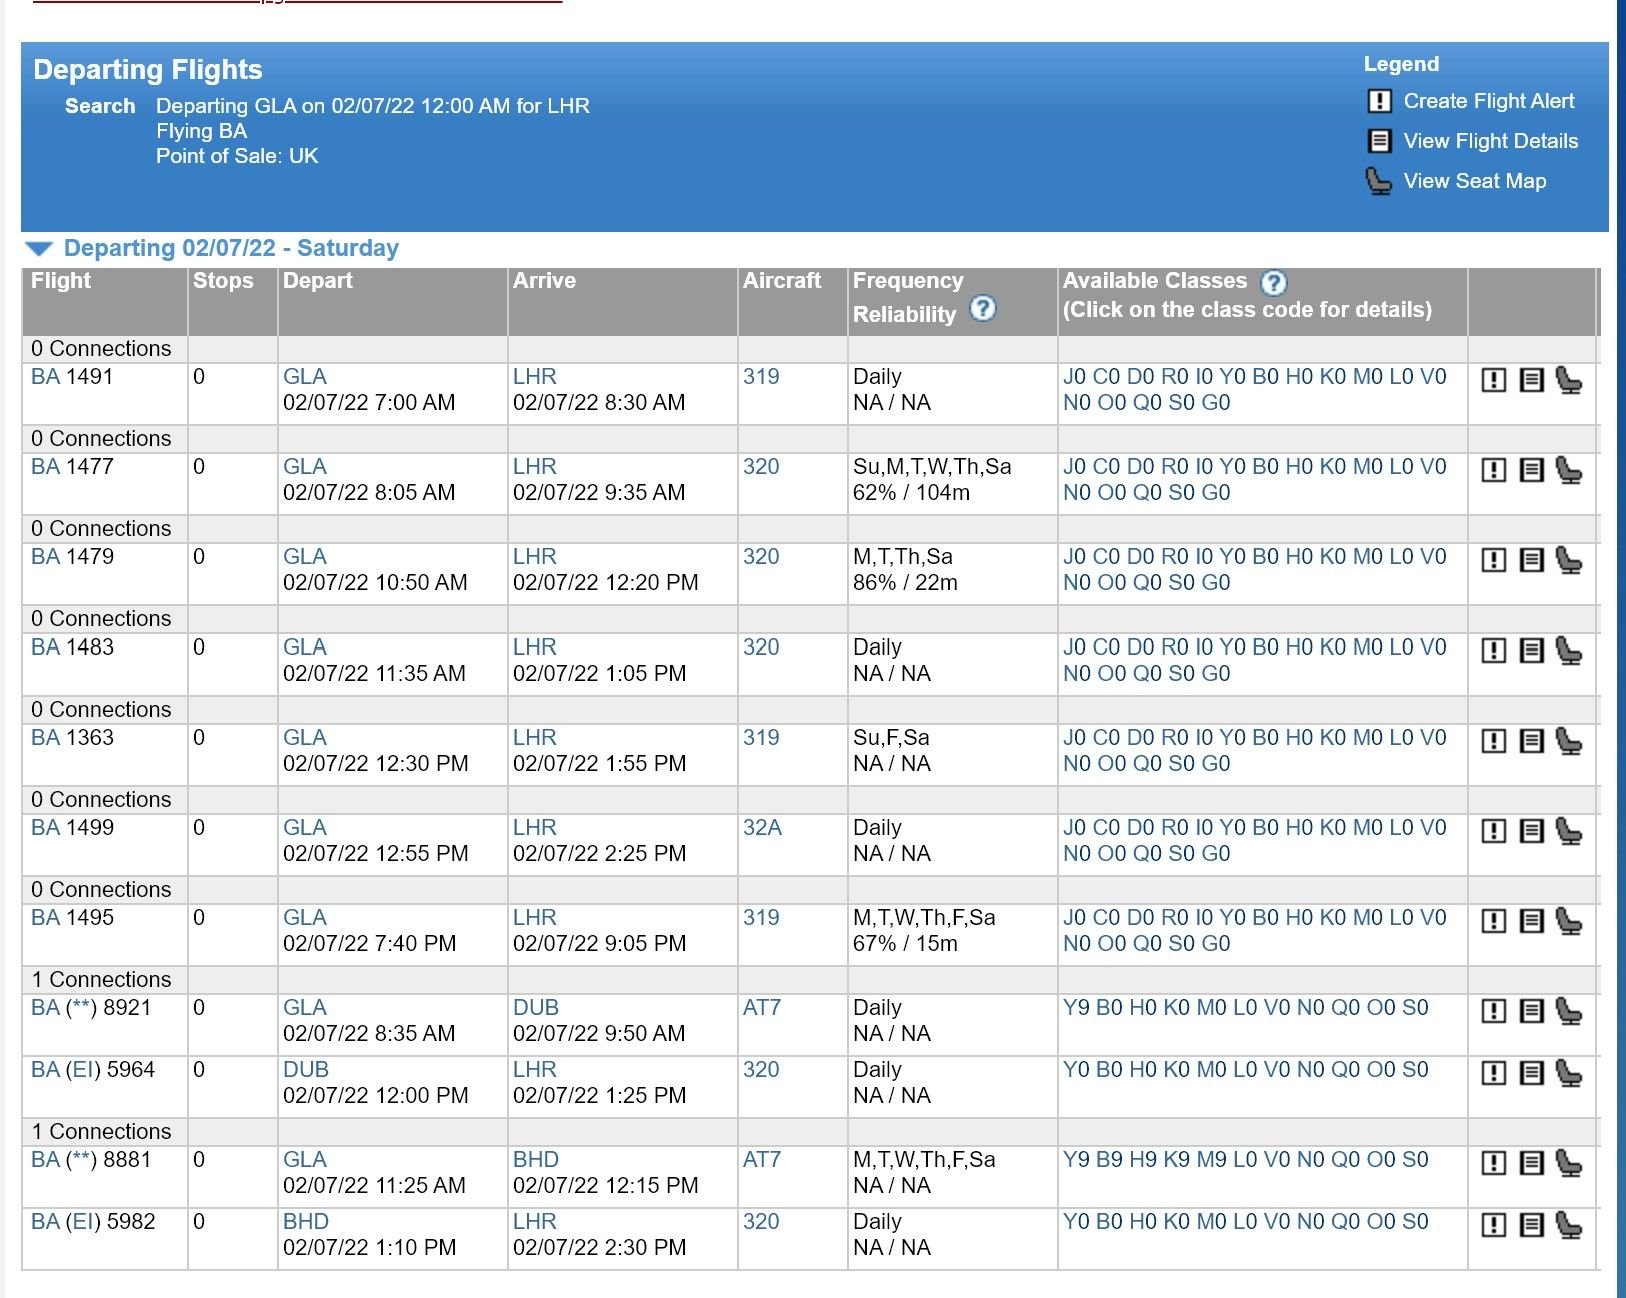Open seat map for BA 1479

(1569, 560)
